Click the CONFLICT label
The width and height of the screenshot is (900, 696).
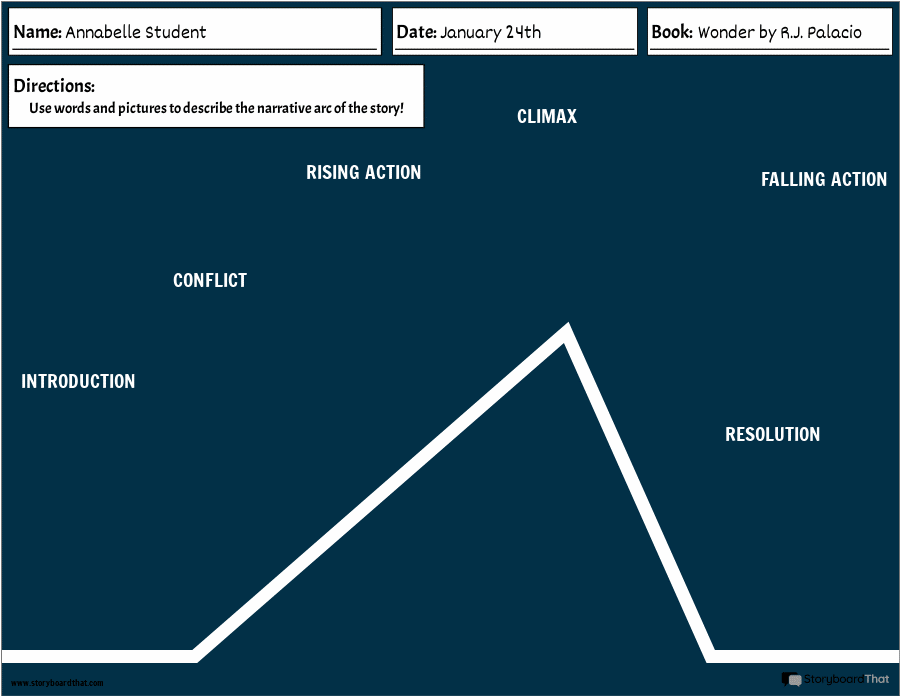pos(210,281)
